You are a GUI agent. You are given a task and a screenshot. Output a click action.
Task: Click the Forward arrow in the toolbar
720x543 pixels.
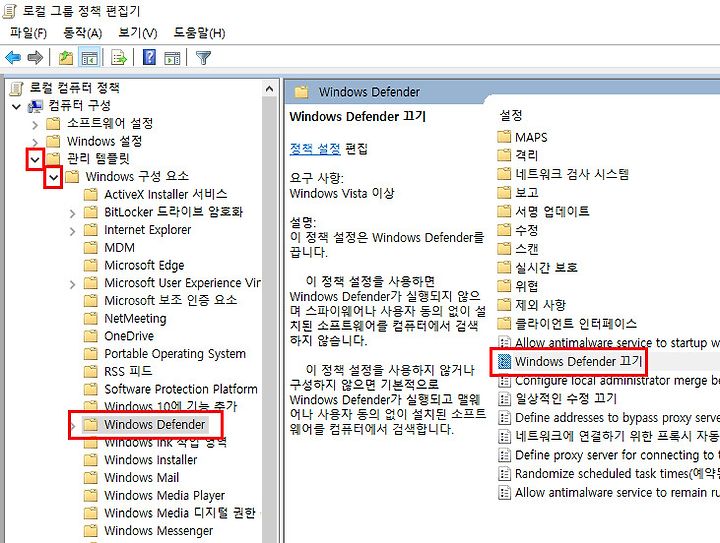click(x=35, y=58)
